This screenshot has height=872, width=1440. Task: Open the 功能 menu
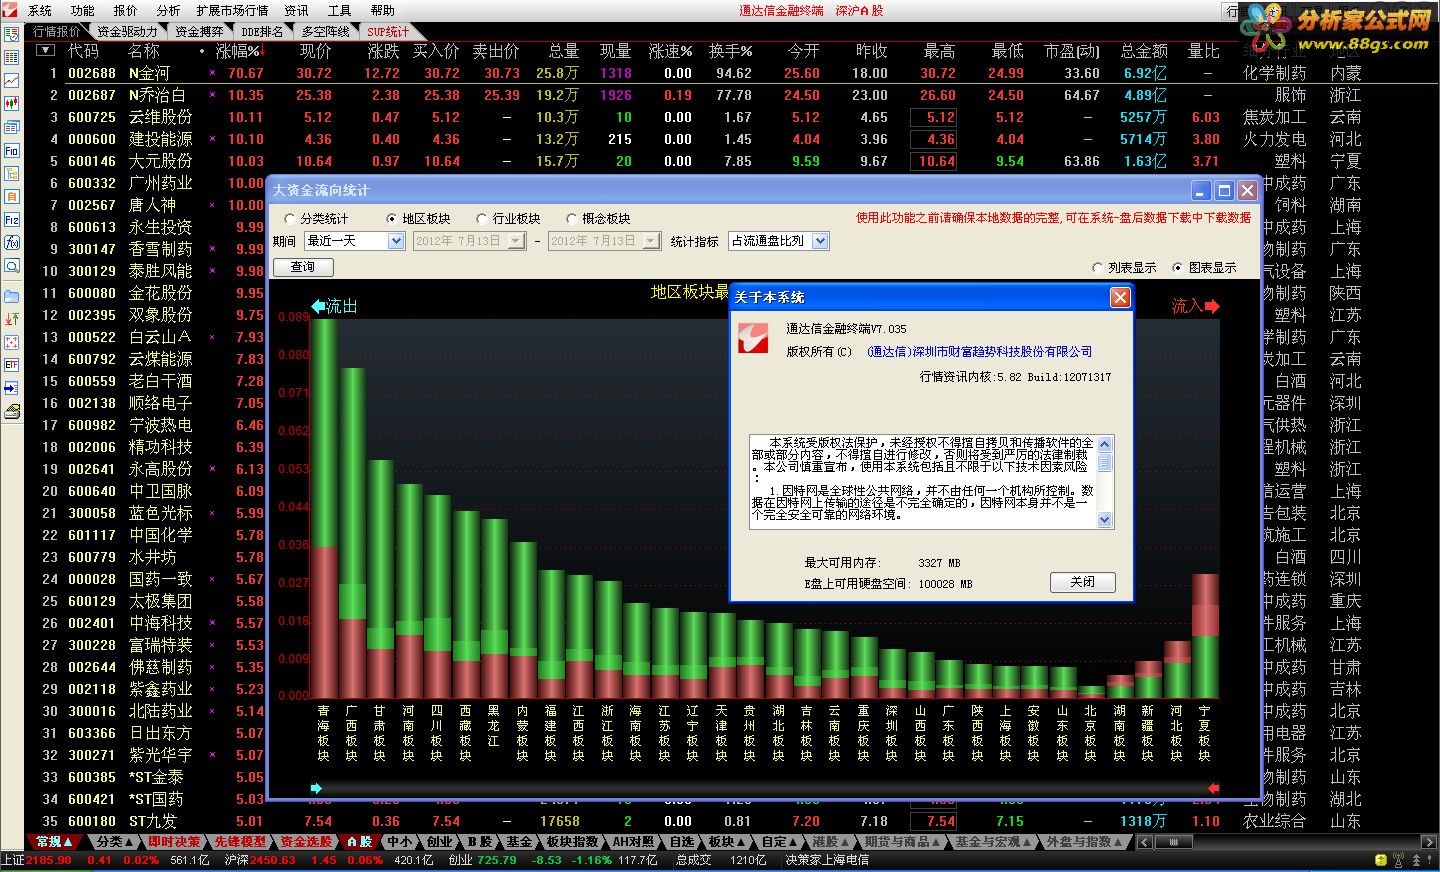(83, 10)
